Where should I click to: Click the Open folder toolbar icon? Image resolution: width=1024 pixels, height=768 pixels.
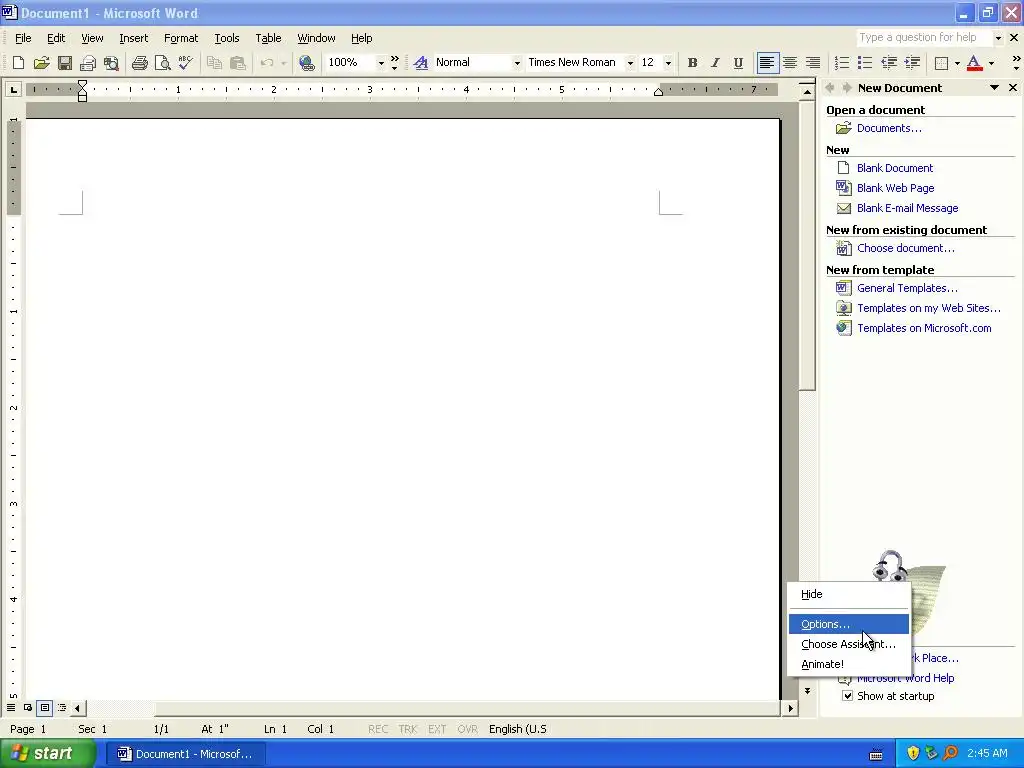(41, 63)
